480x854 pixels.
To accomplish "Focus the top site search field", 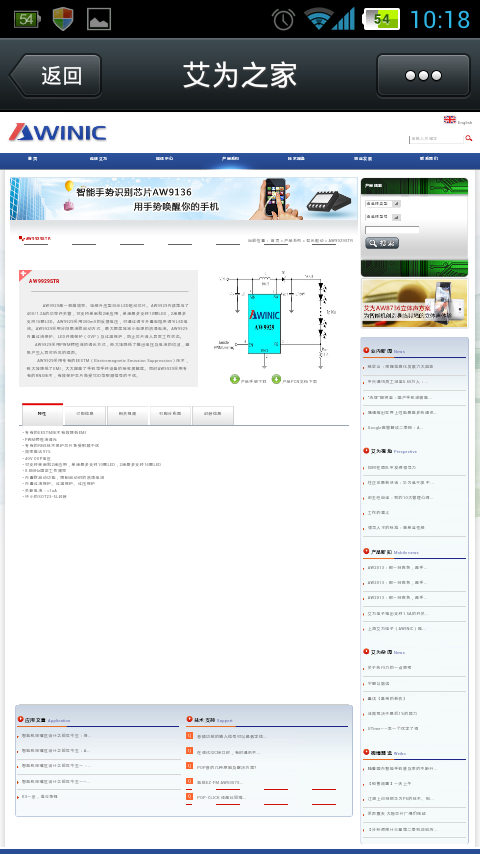I will pos(436,139).
